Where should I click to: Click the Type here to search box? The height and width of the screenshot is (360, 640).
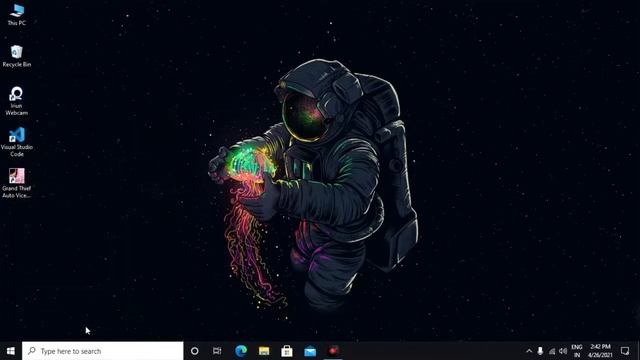102,351
